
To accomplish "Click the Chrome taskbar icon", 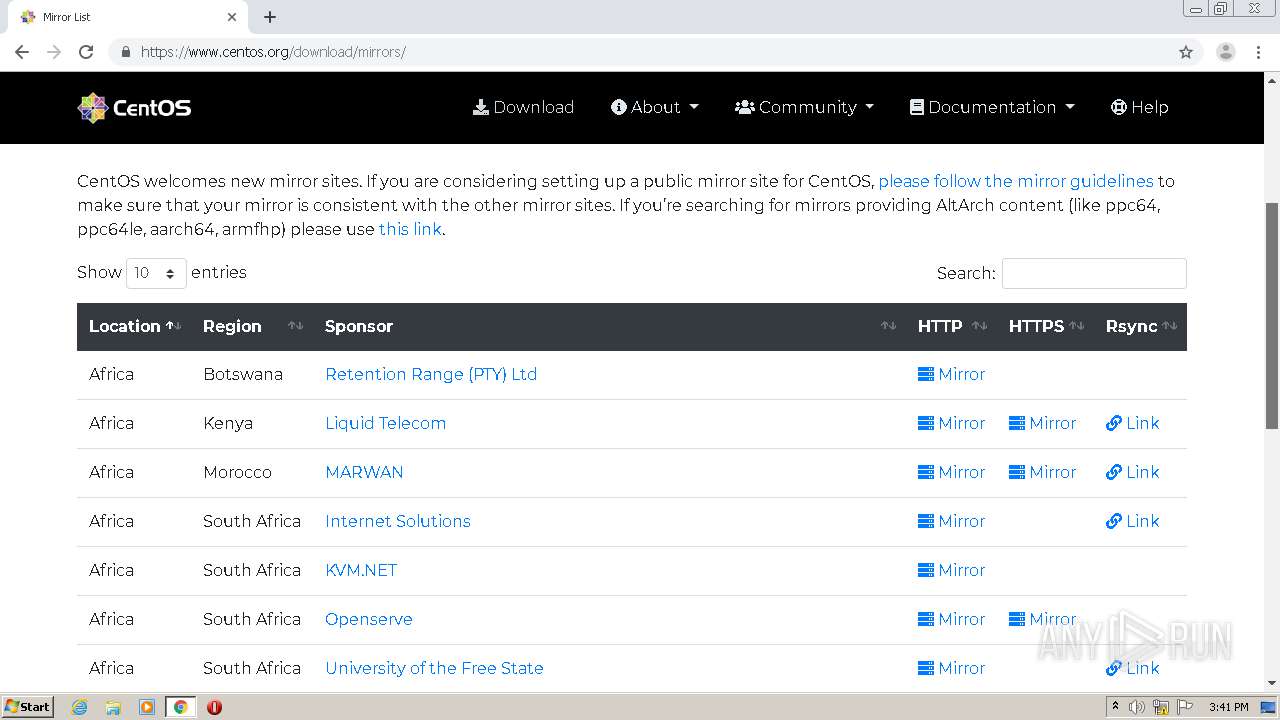I will pos(180,707).
